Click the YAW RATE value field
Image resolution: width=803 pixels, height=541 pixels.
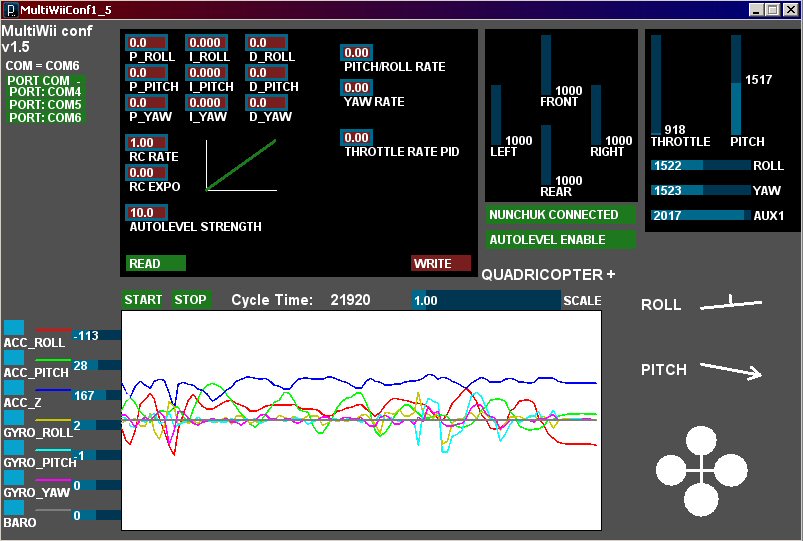click(x=356, y=88)
